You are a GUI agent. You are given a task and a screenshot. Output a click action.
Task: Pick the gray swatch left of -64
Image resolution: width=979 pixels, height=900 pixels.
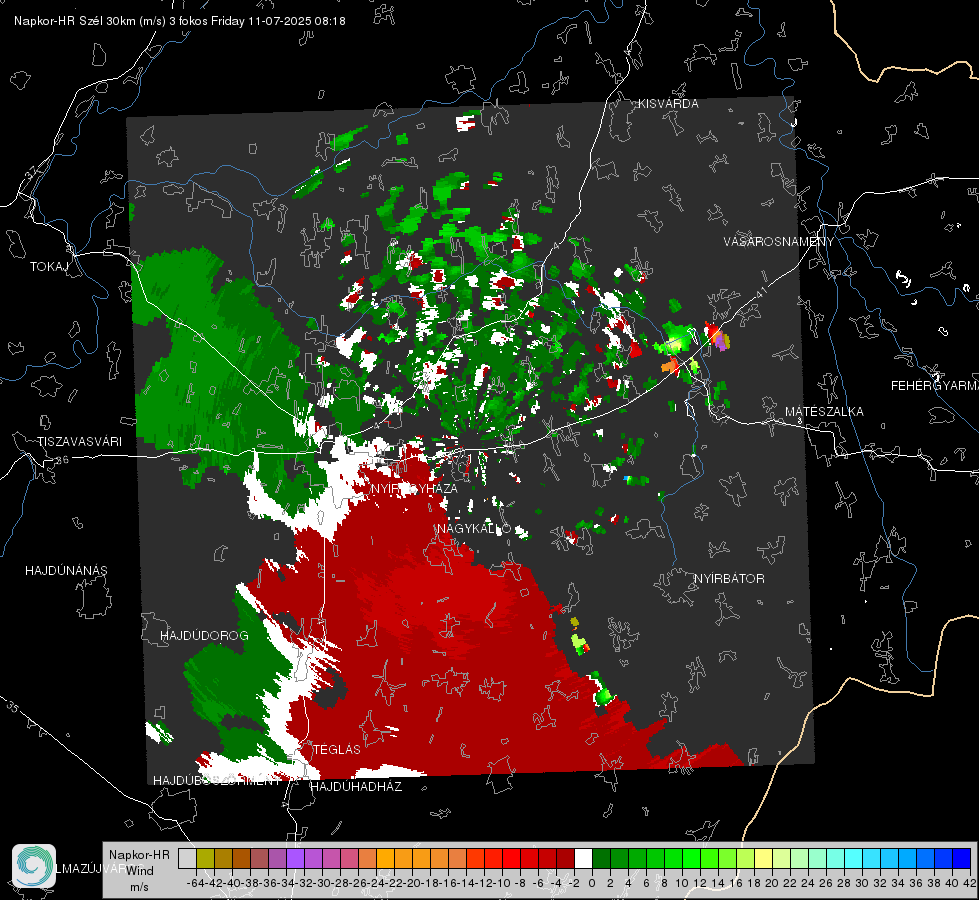click(x=187, y=859)
